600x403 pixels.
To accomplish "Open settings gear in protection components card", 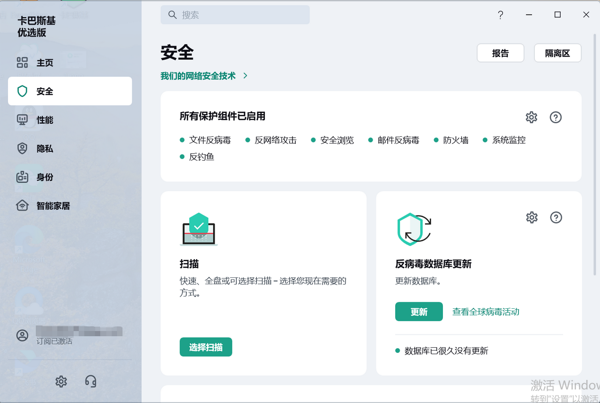I will coord(531,117).
